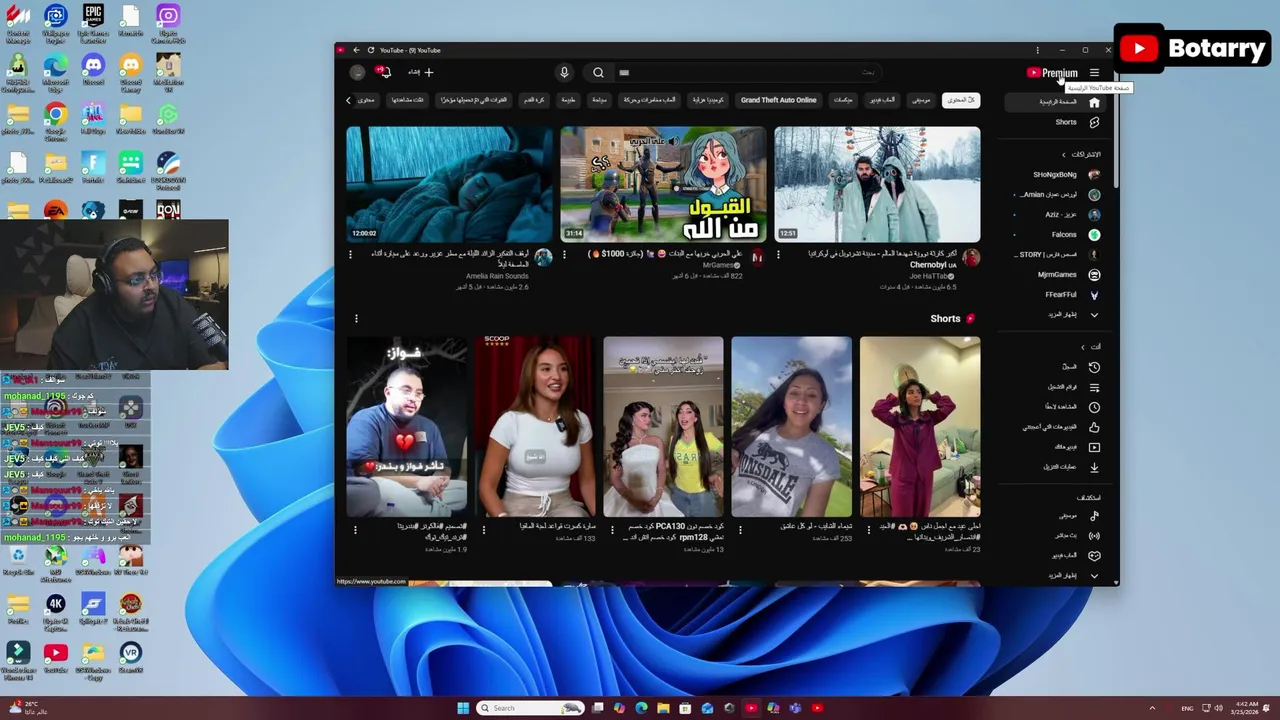The height and width of the screenshot is (720, 1280).
Task: Open the account avatar menu
Action: coord(357,72)
